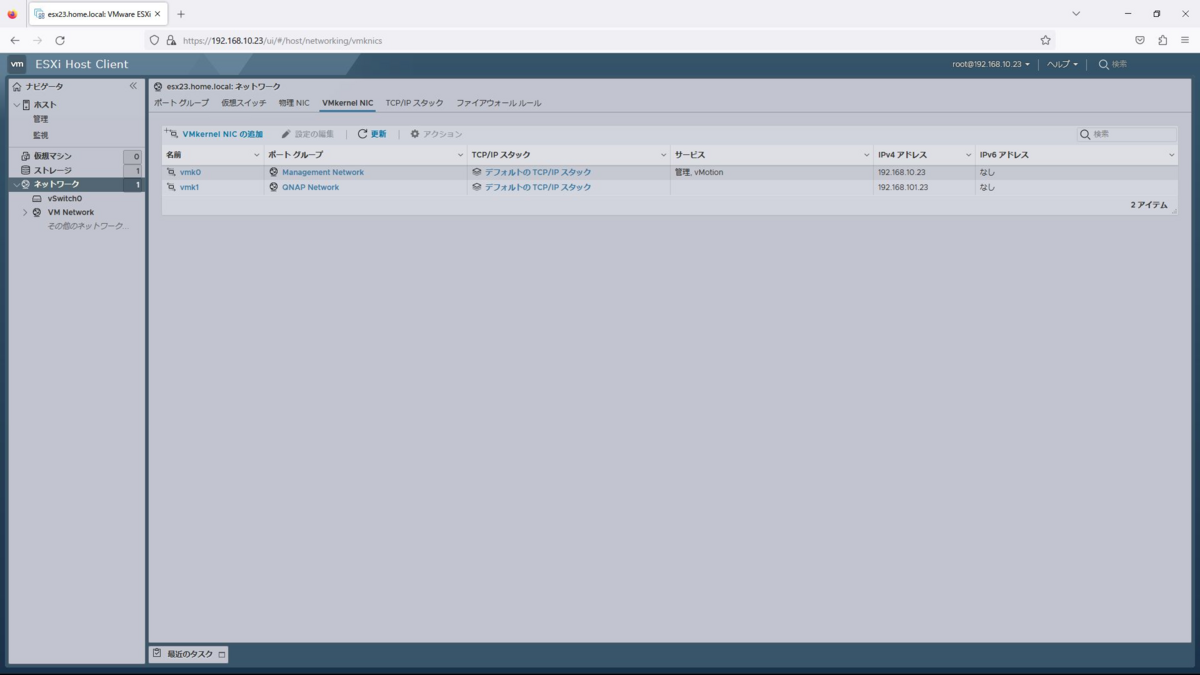Switch to the ポート グループ tab
The height and width of the screenshot is (675, 1200).
181,103
